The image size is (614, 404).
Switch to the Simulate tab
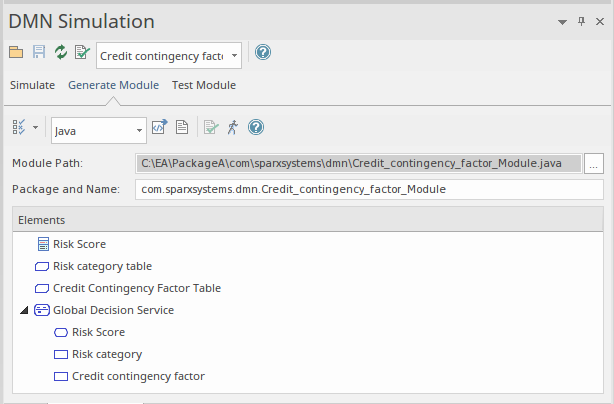[x=32, y=85]
